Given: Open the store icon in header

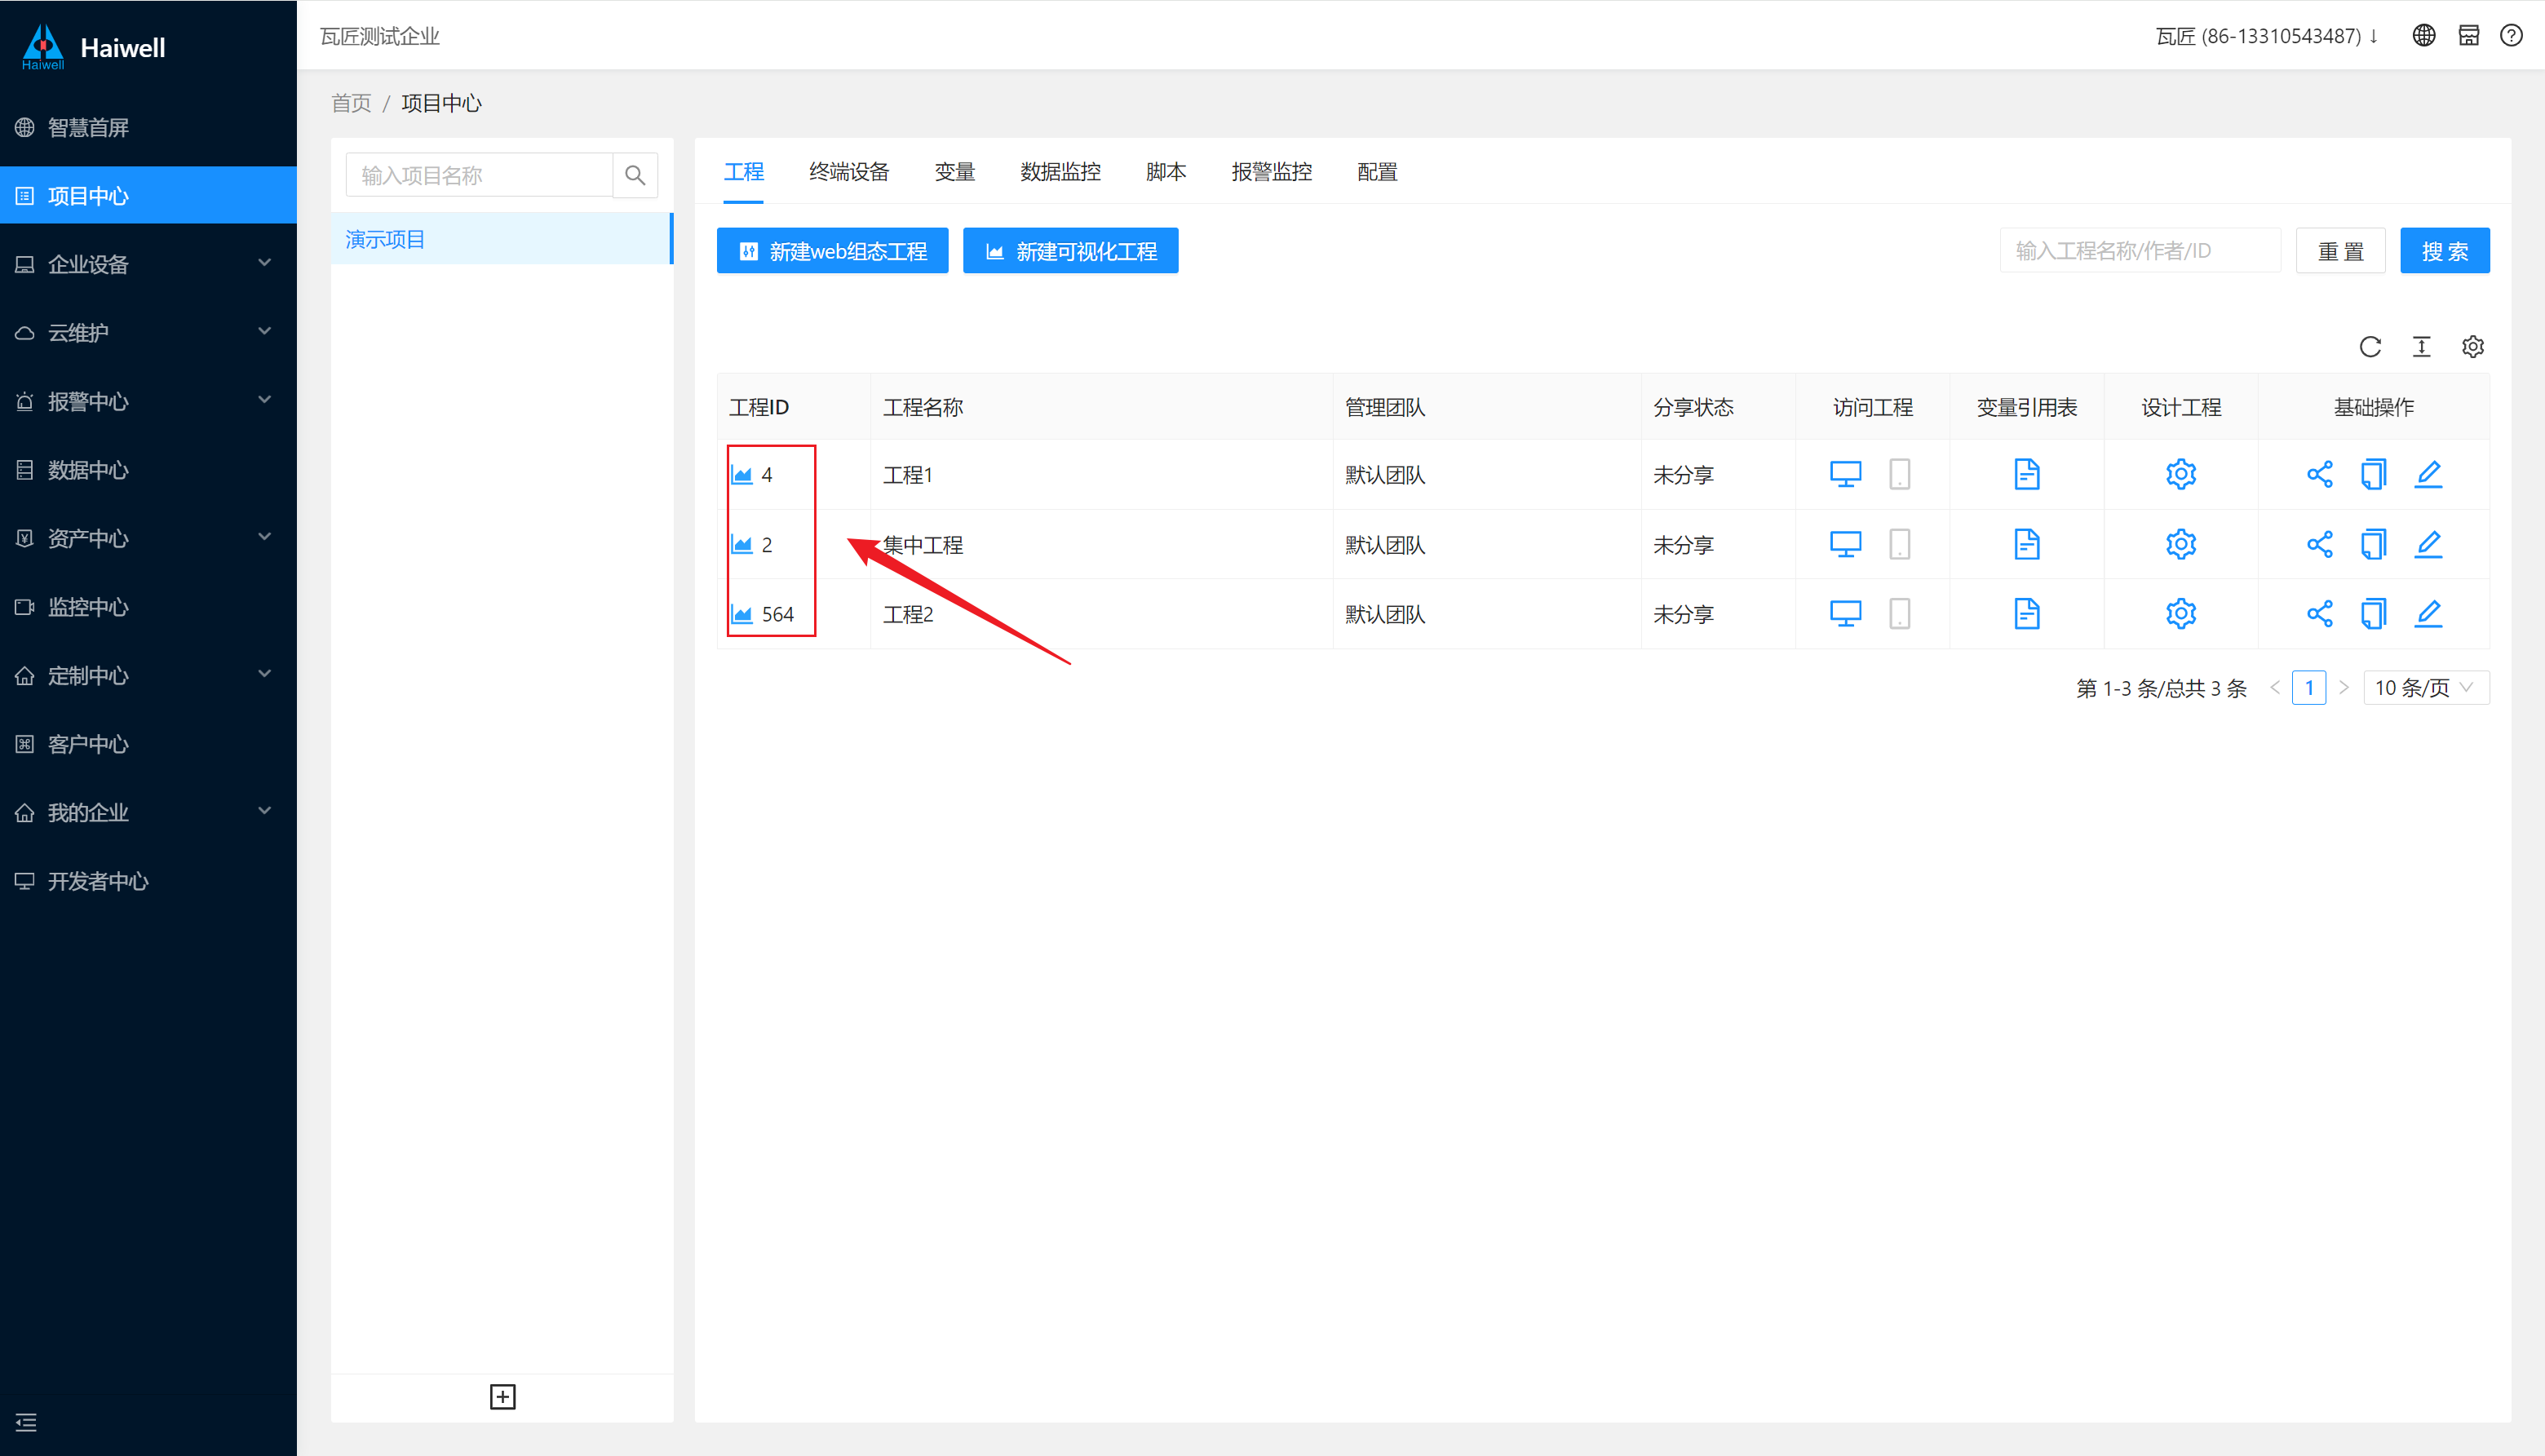Looking at the screenshot, I should tap(2469, 35).
